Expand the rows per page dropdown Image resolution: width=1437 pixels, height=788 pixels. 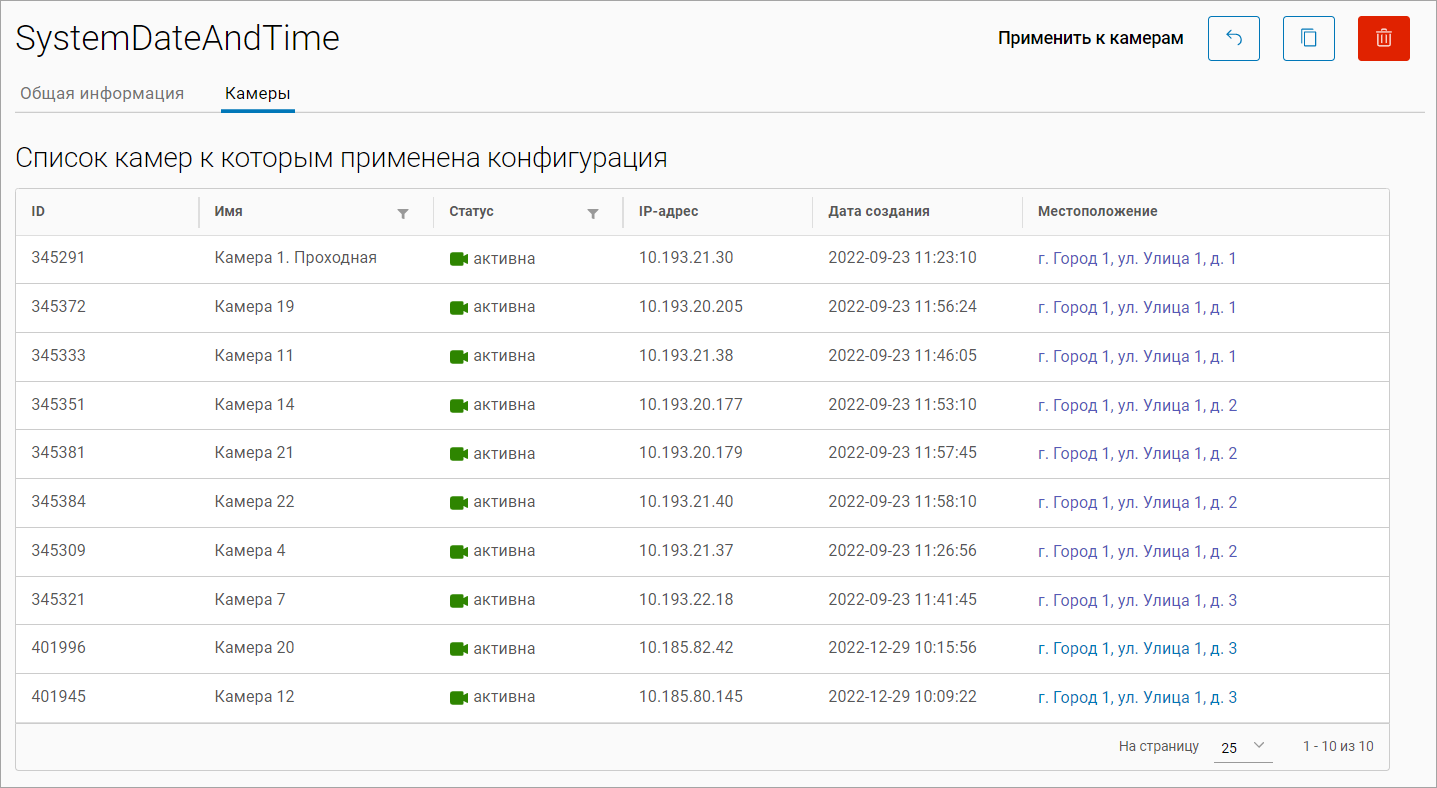[1243, 747]
